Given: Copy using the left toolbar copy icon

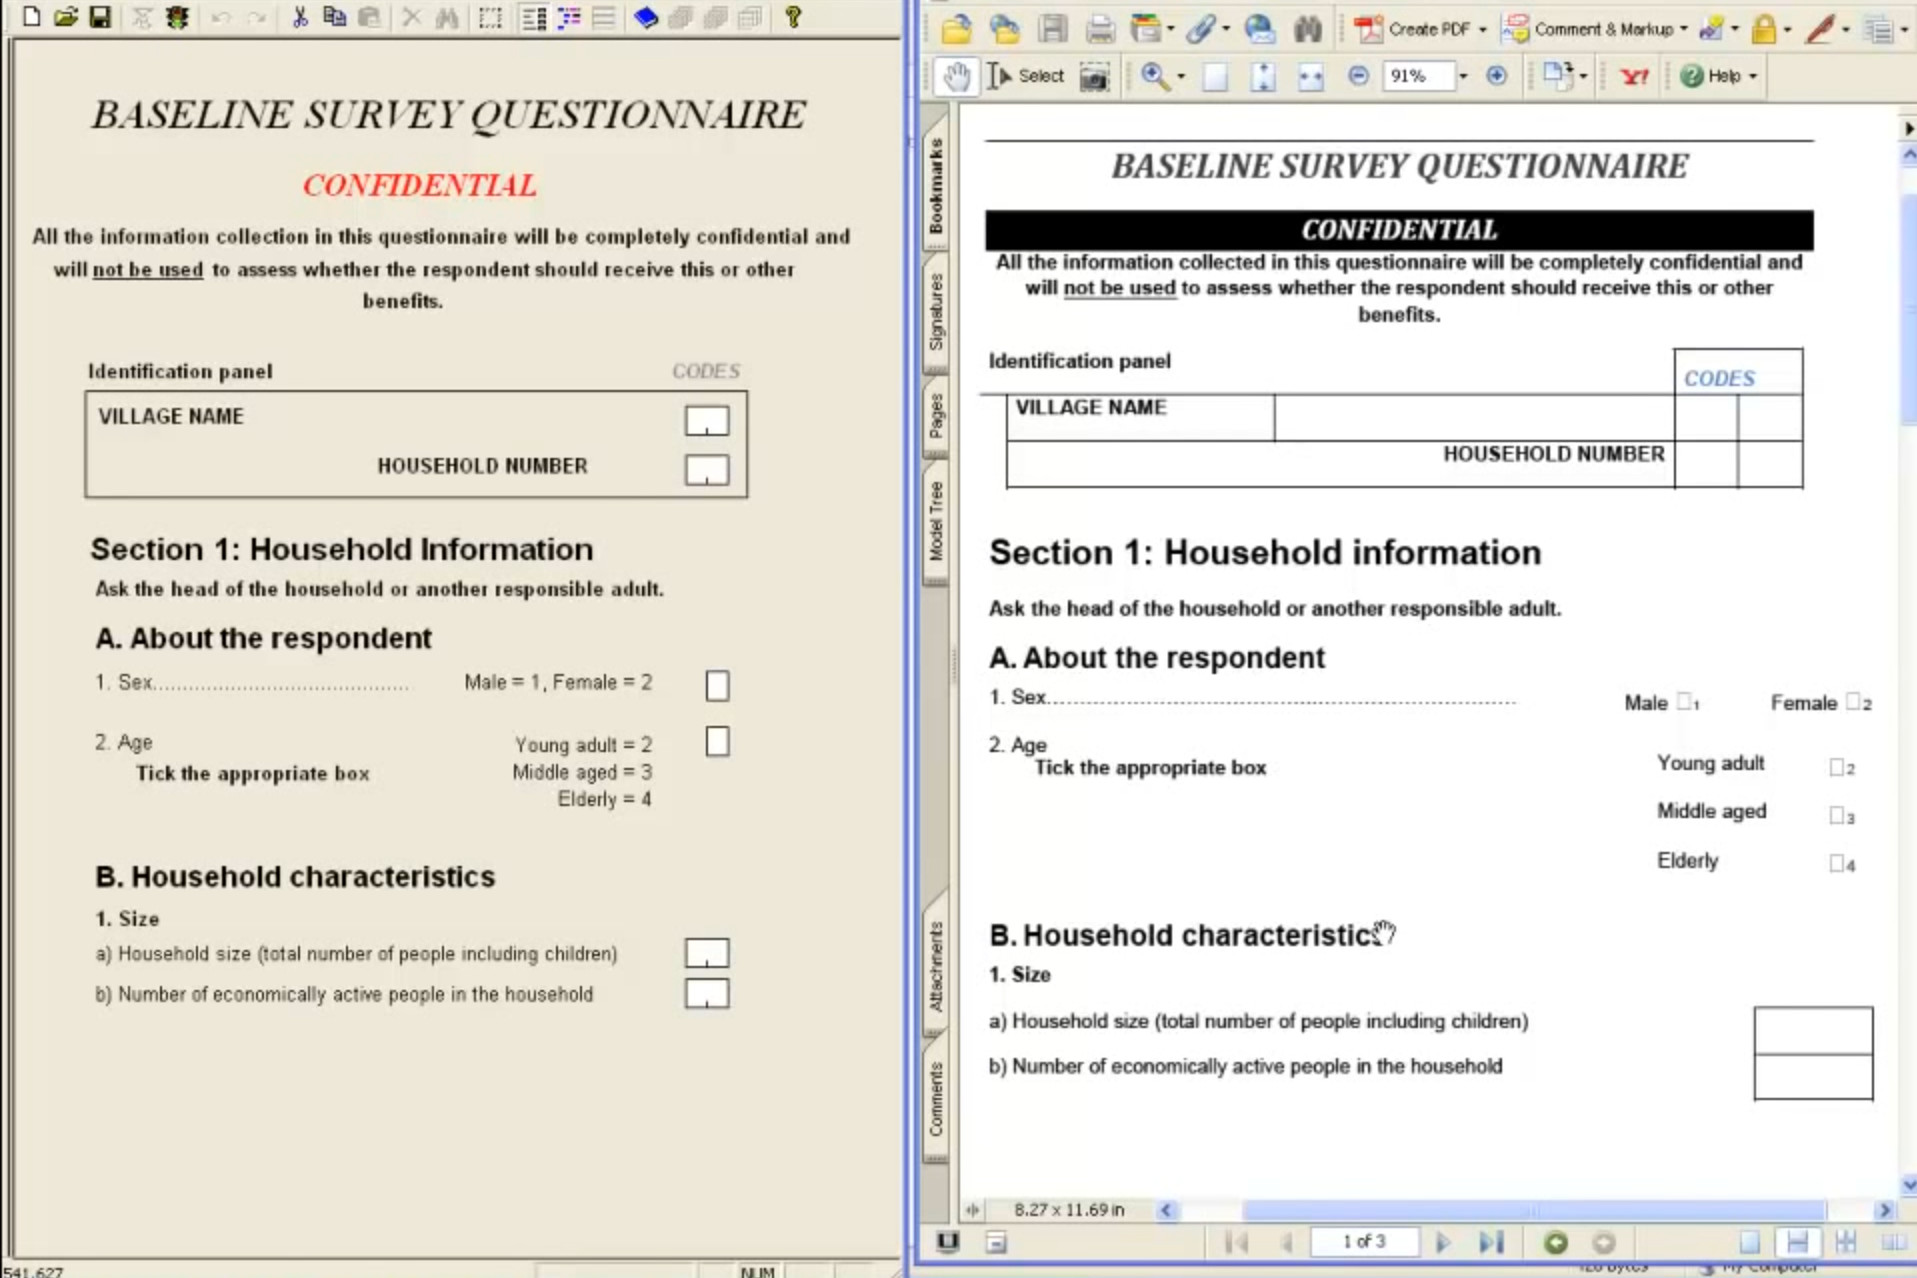Looking at the screenshot, I should tap(334, 16).
